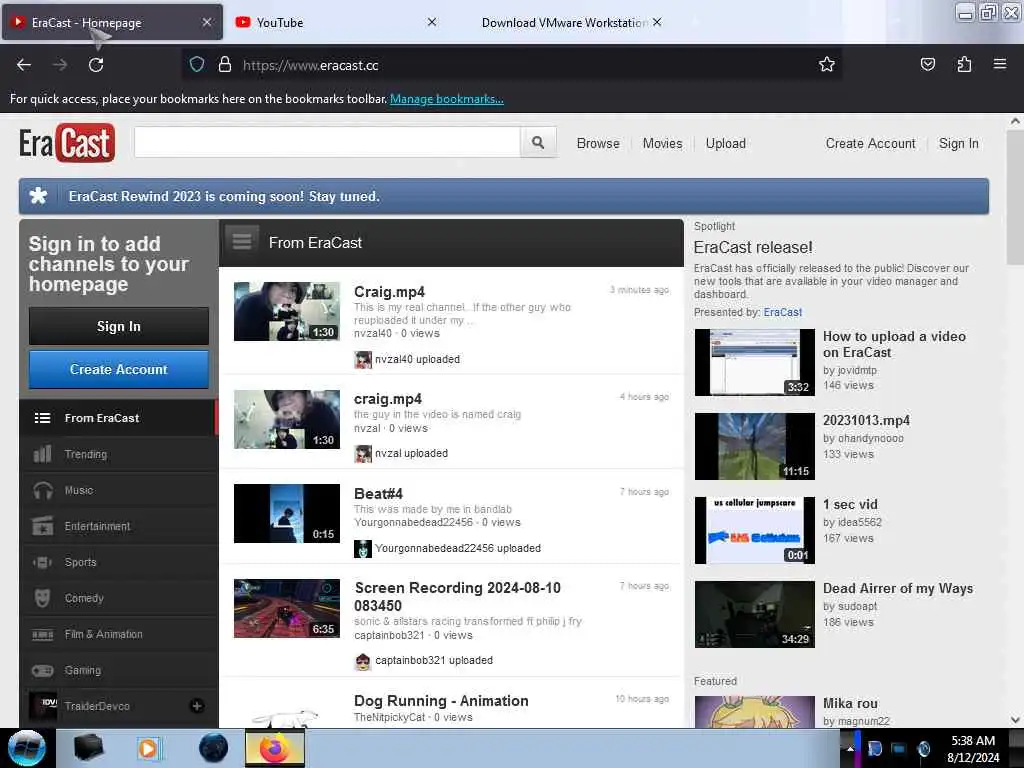Open the extensions puzzle icon
This screenshot has width=1024, height=768.
point(964,64)
